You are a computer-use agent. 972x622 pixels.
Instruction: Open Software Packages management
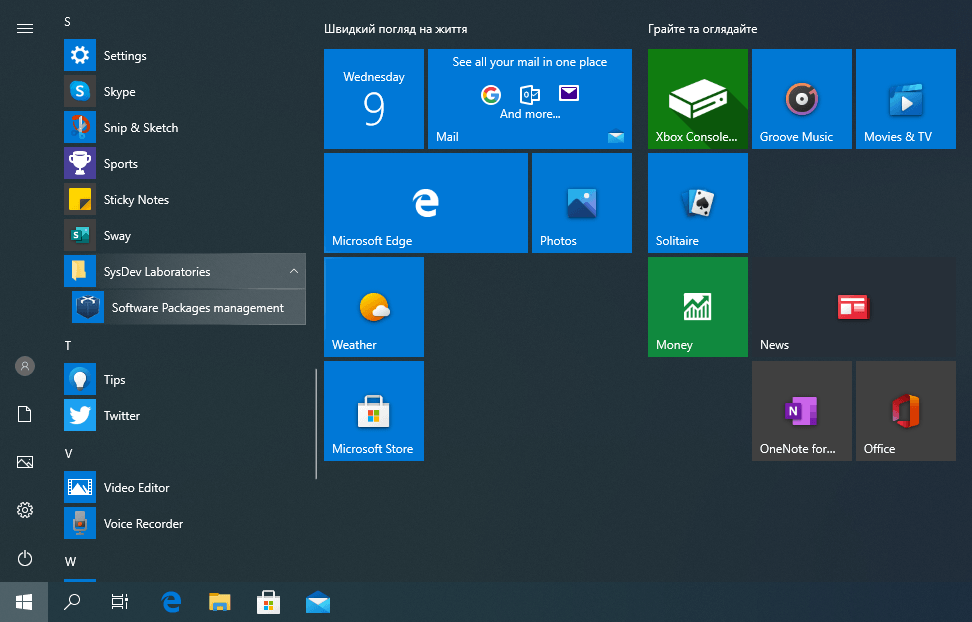tap(188, 307)
